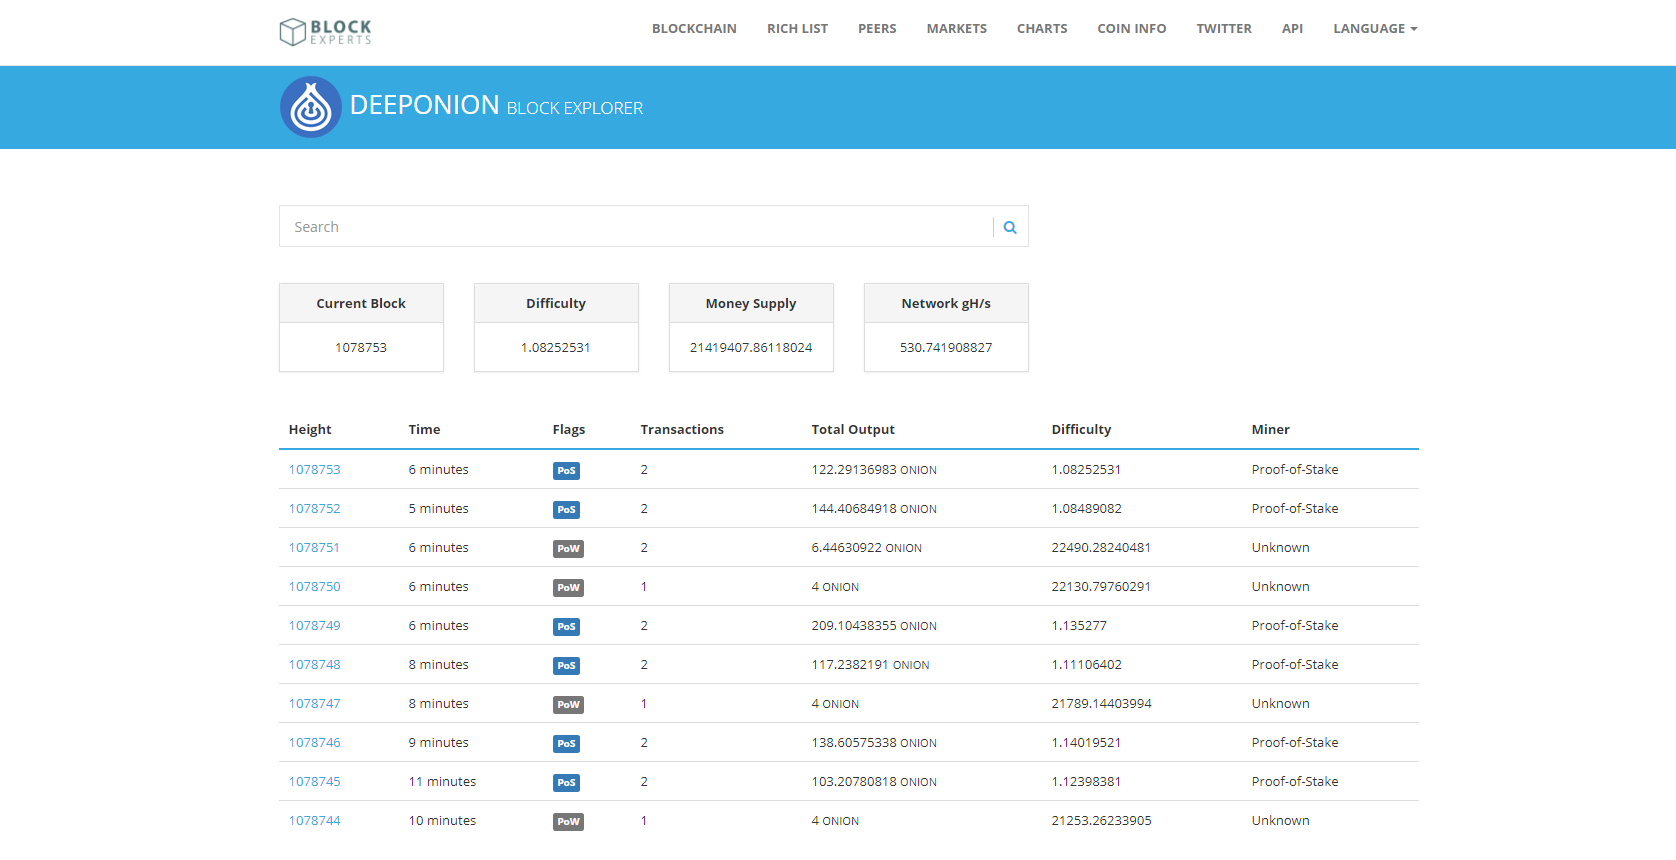Image resolution: width=1676 pixels, height=860 pixels.
Task: Click the Miner column header
Action: (1270, 429)
